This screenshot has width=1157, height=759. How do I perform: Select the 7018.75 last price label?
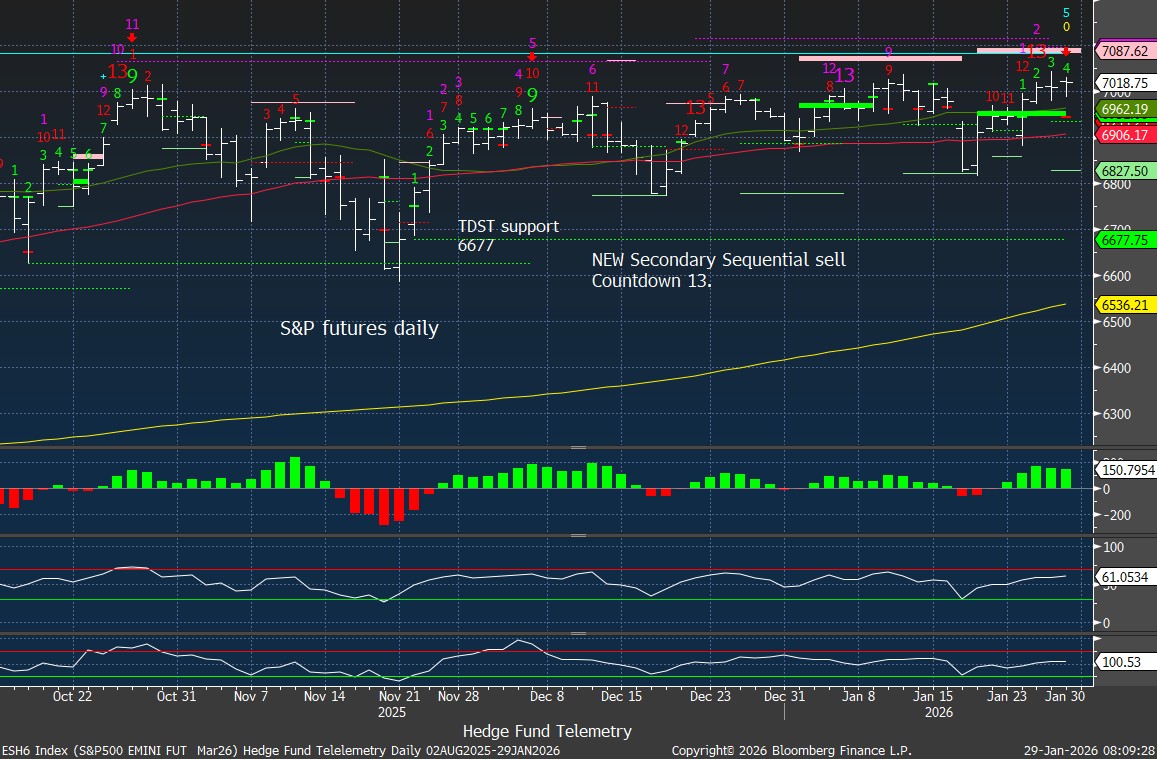pos(1125,83)
